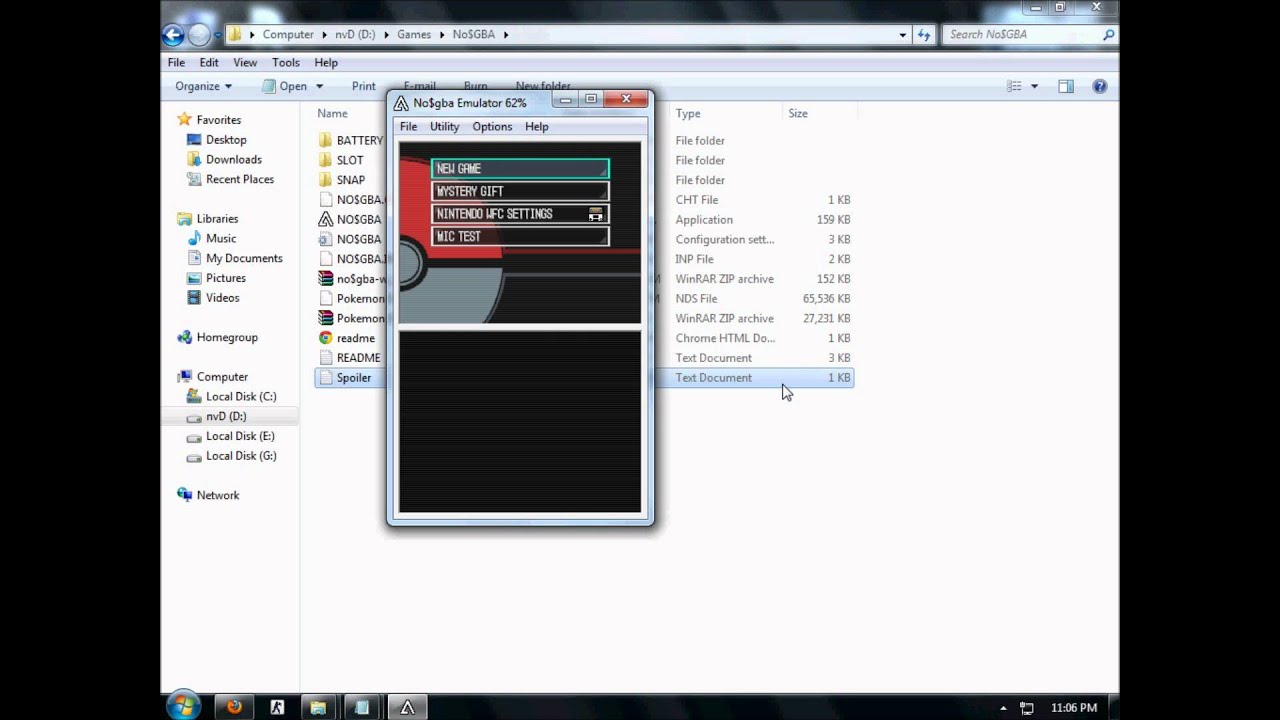Open Explorer's Help menu
1280x720 pixels.
tap(326, 62)
